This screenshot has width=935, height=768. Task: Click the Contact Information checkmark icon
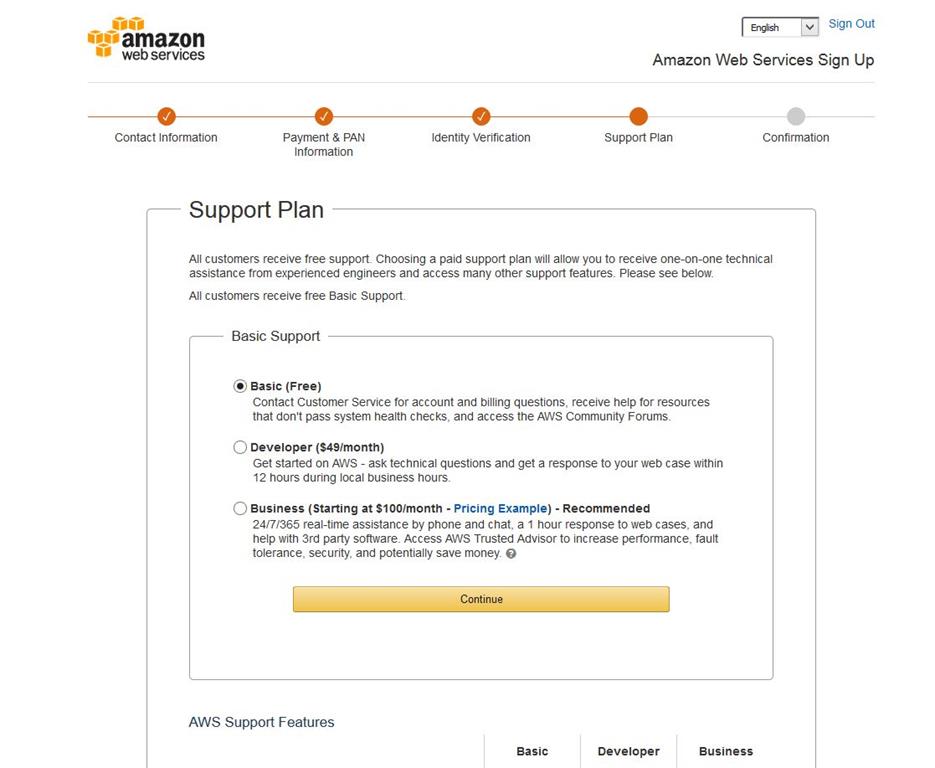pos(166,116)
